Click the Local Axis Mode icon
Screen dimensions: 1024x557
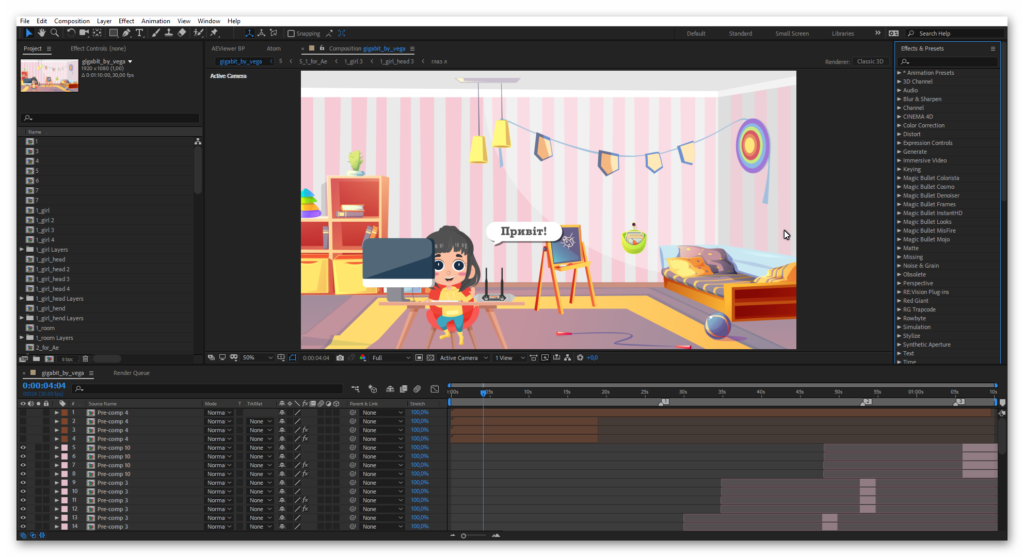(x=249, y=33)
